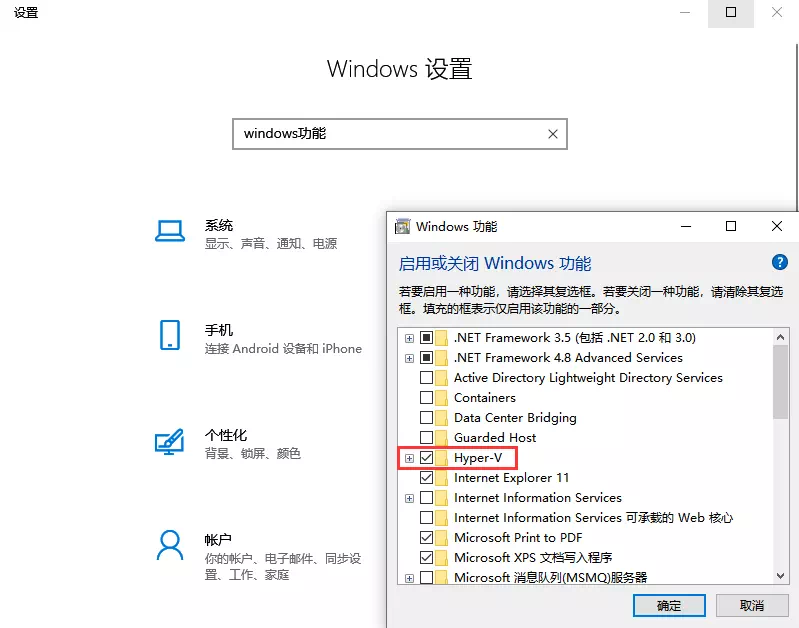Select Microsoft XPS 文档写入程序 label

(x=533, y=558)
